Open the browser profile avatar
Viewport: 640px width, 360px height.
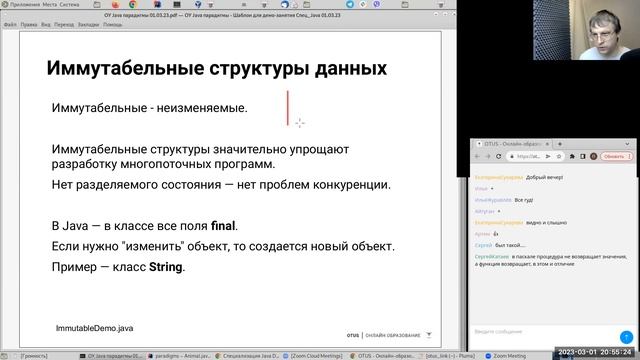(x=593, y=156)
